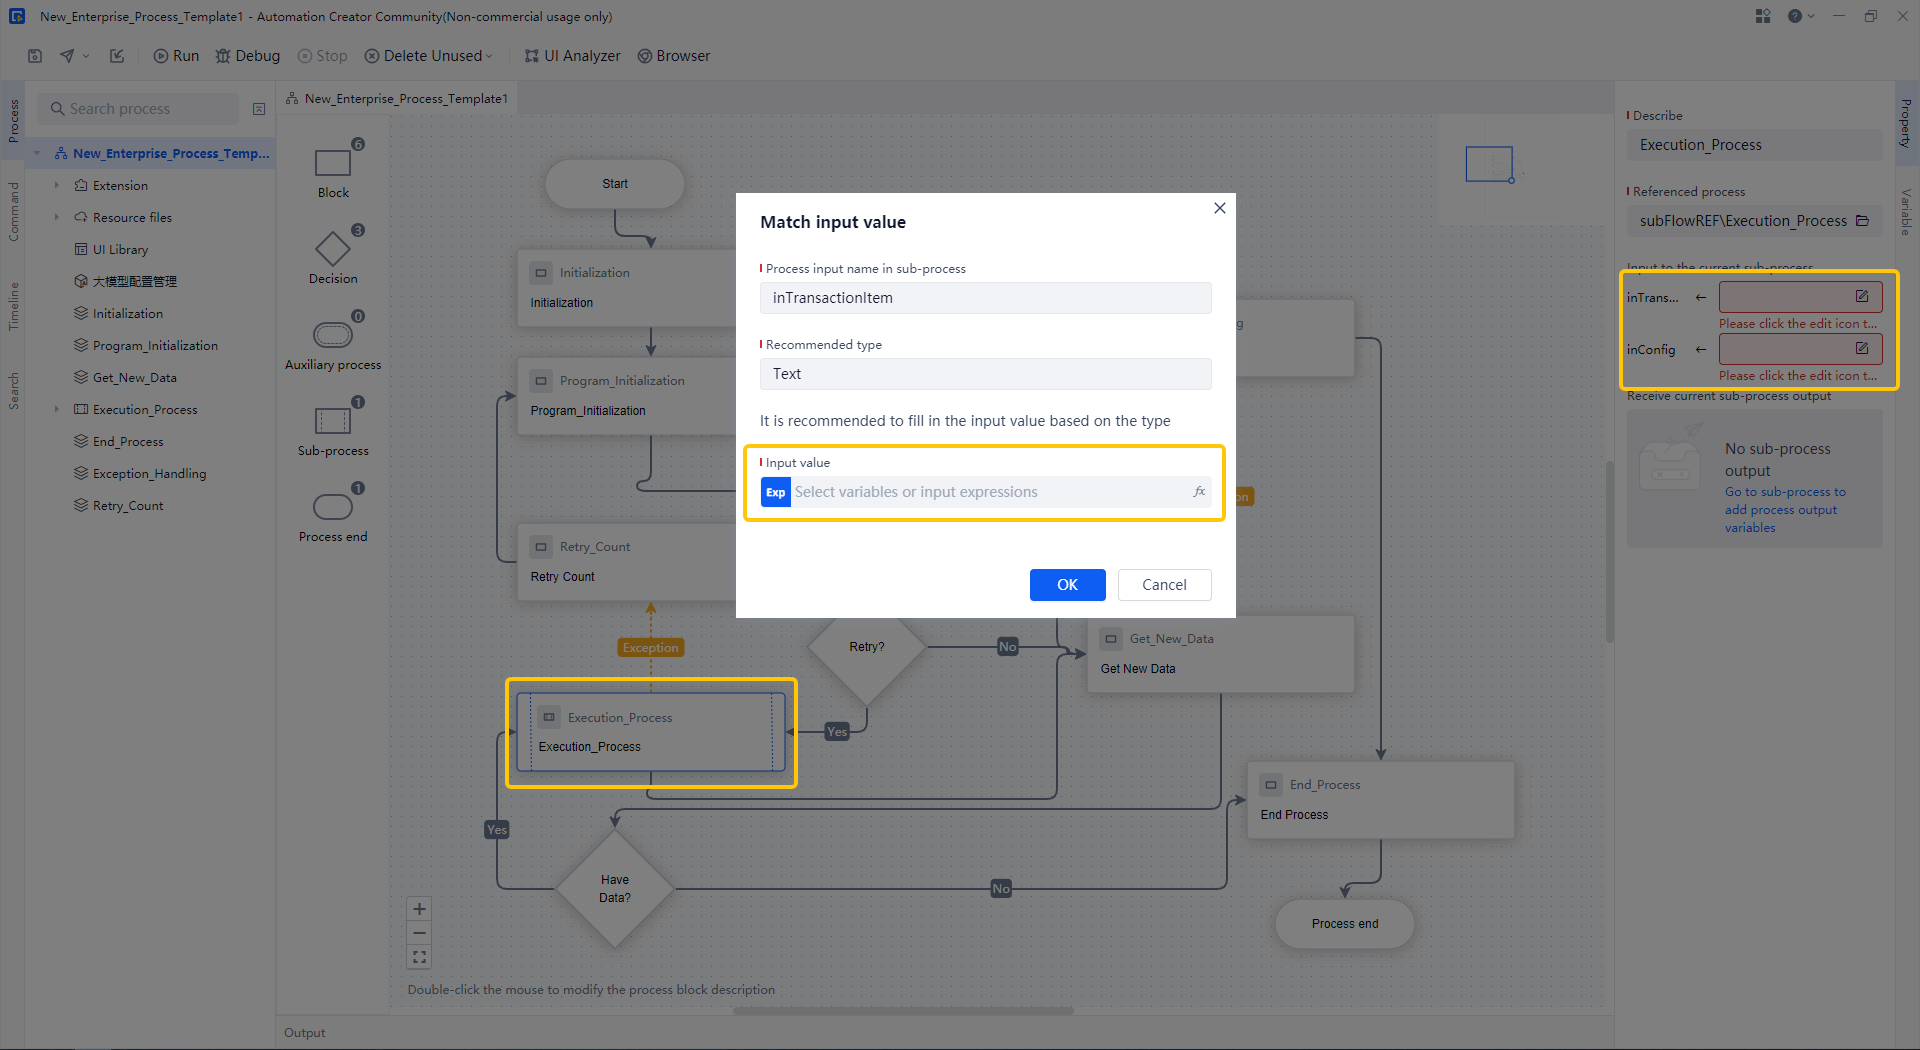Expand the Delete Unused dropdown

[487, 55]
